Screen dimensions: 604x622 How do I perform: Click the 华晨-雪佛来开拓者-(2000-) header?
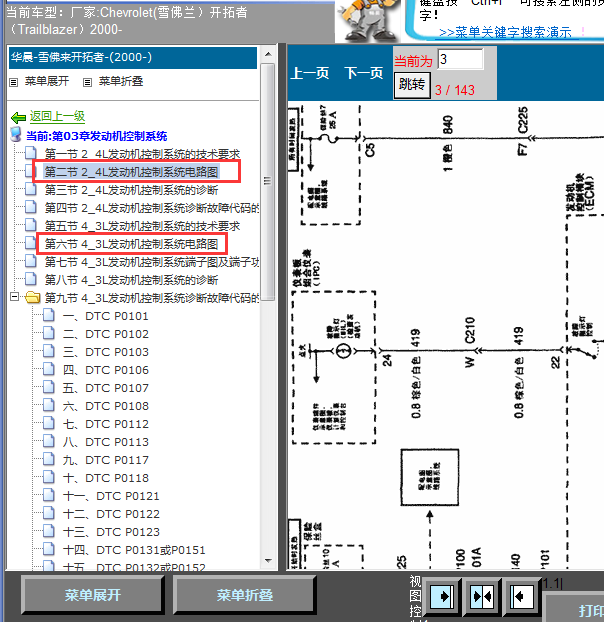(x=133, y=58)
